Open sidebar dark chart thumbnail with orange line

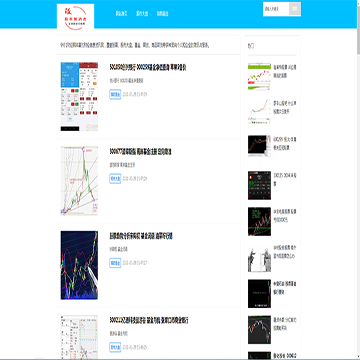coord(259,146)
